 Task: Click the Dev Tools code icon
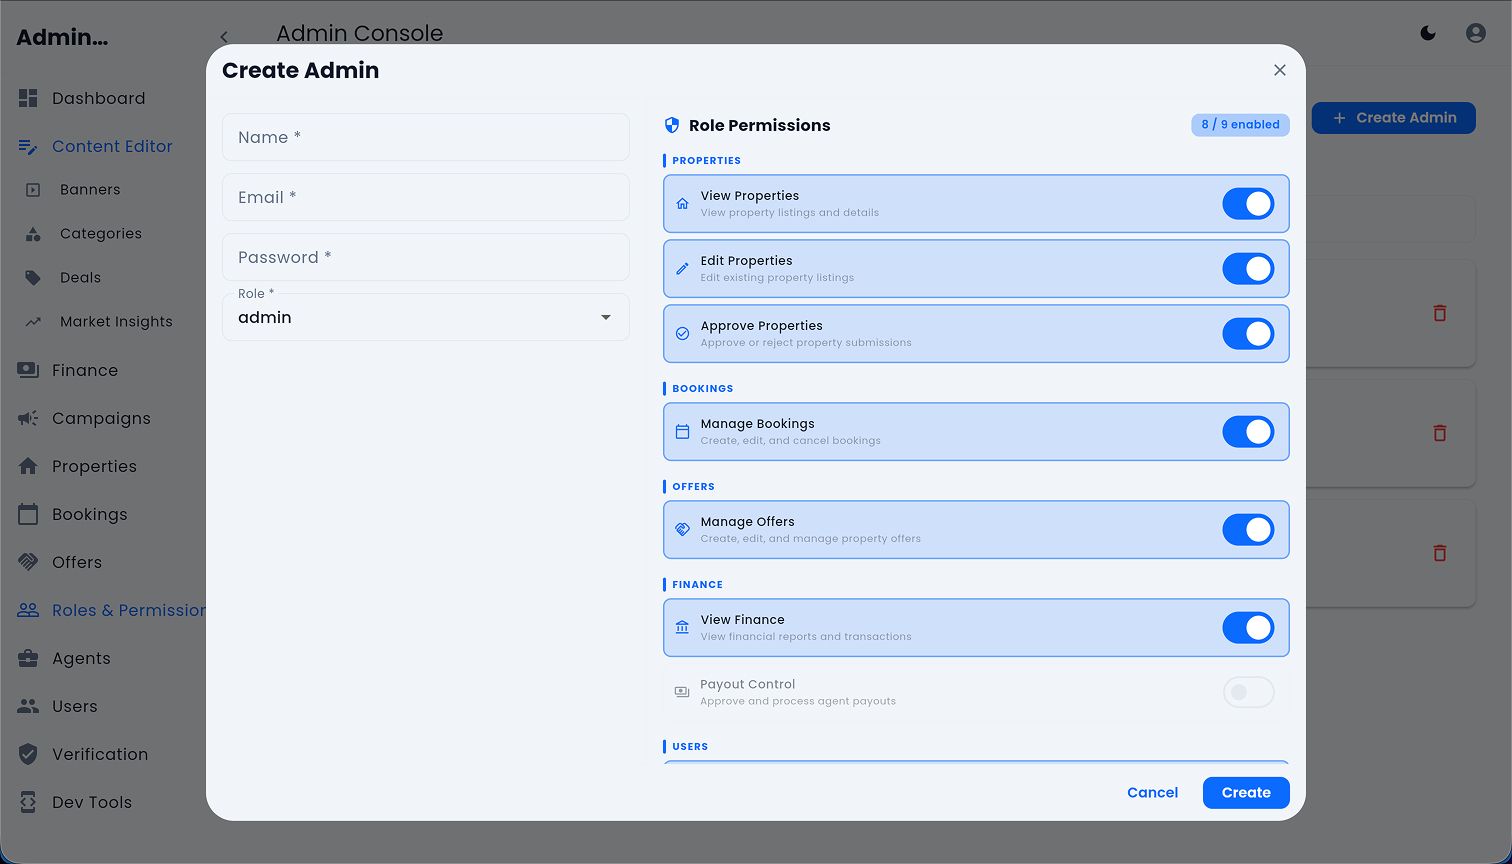click(28, 802)
